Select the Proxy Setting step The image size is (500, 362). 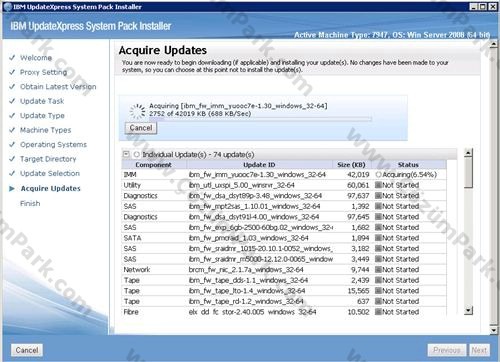coord(43,72)
